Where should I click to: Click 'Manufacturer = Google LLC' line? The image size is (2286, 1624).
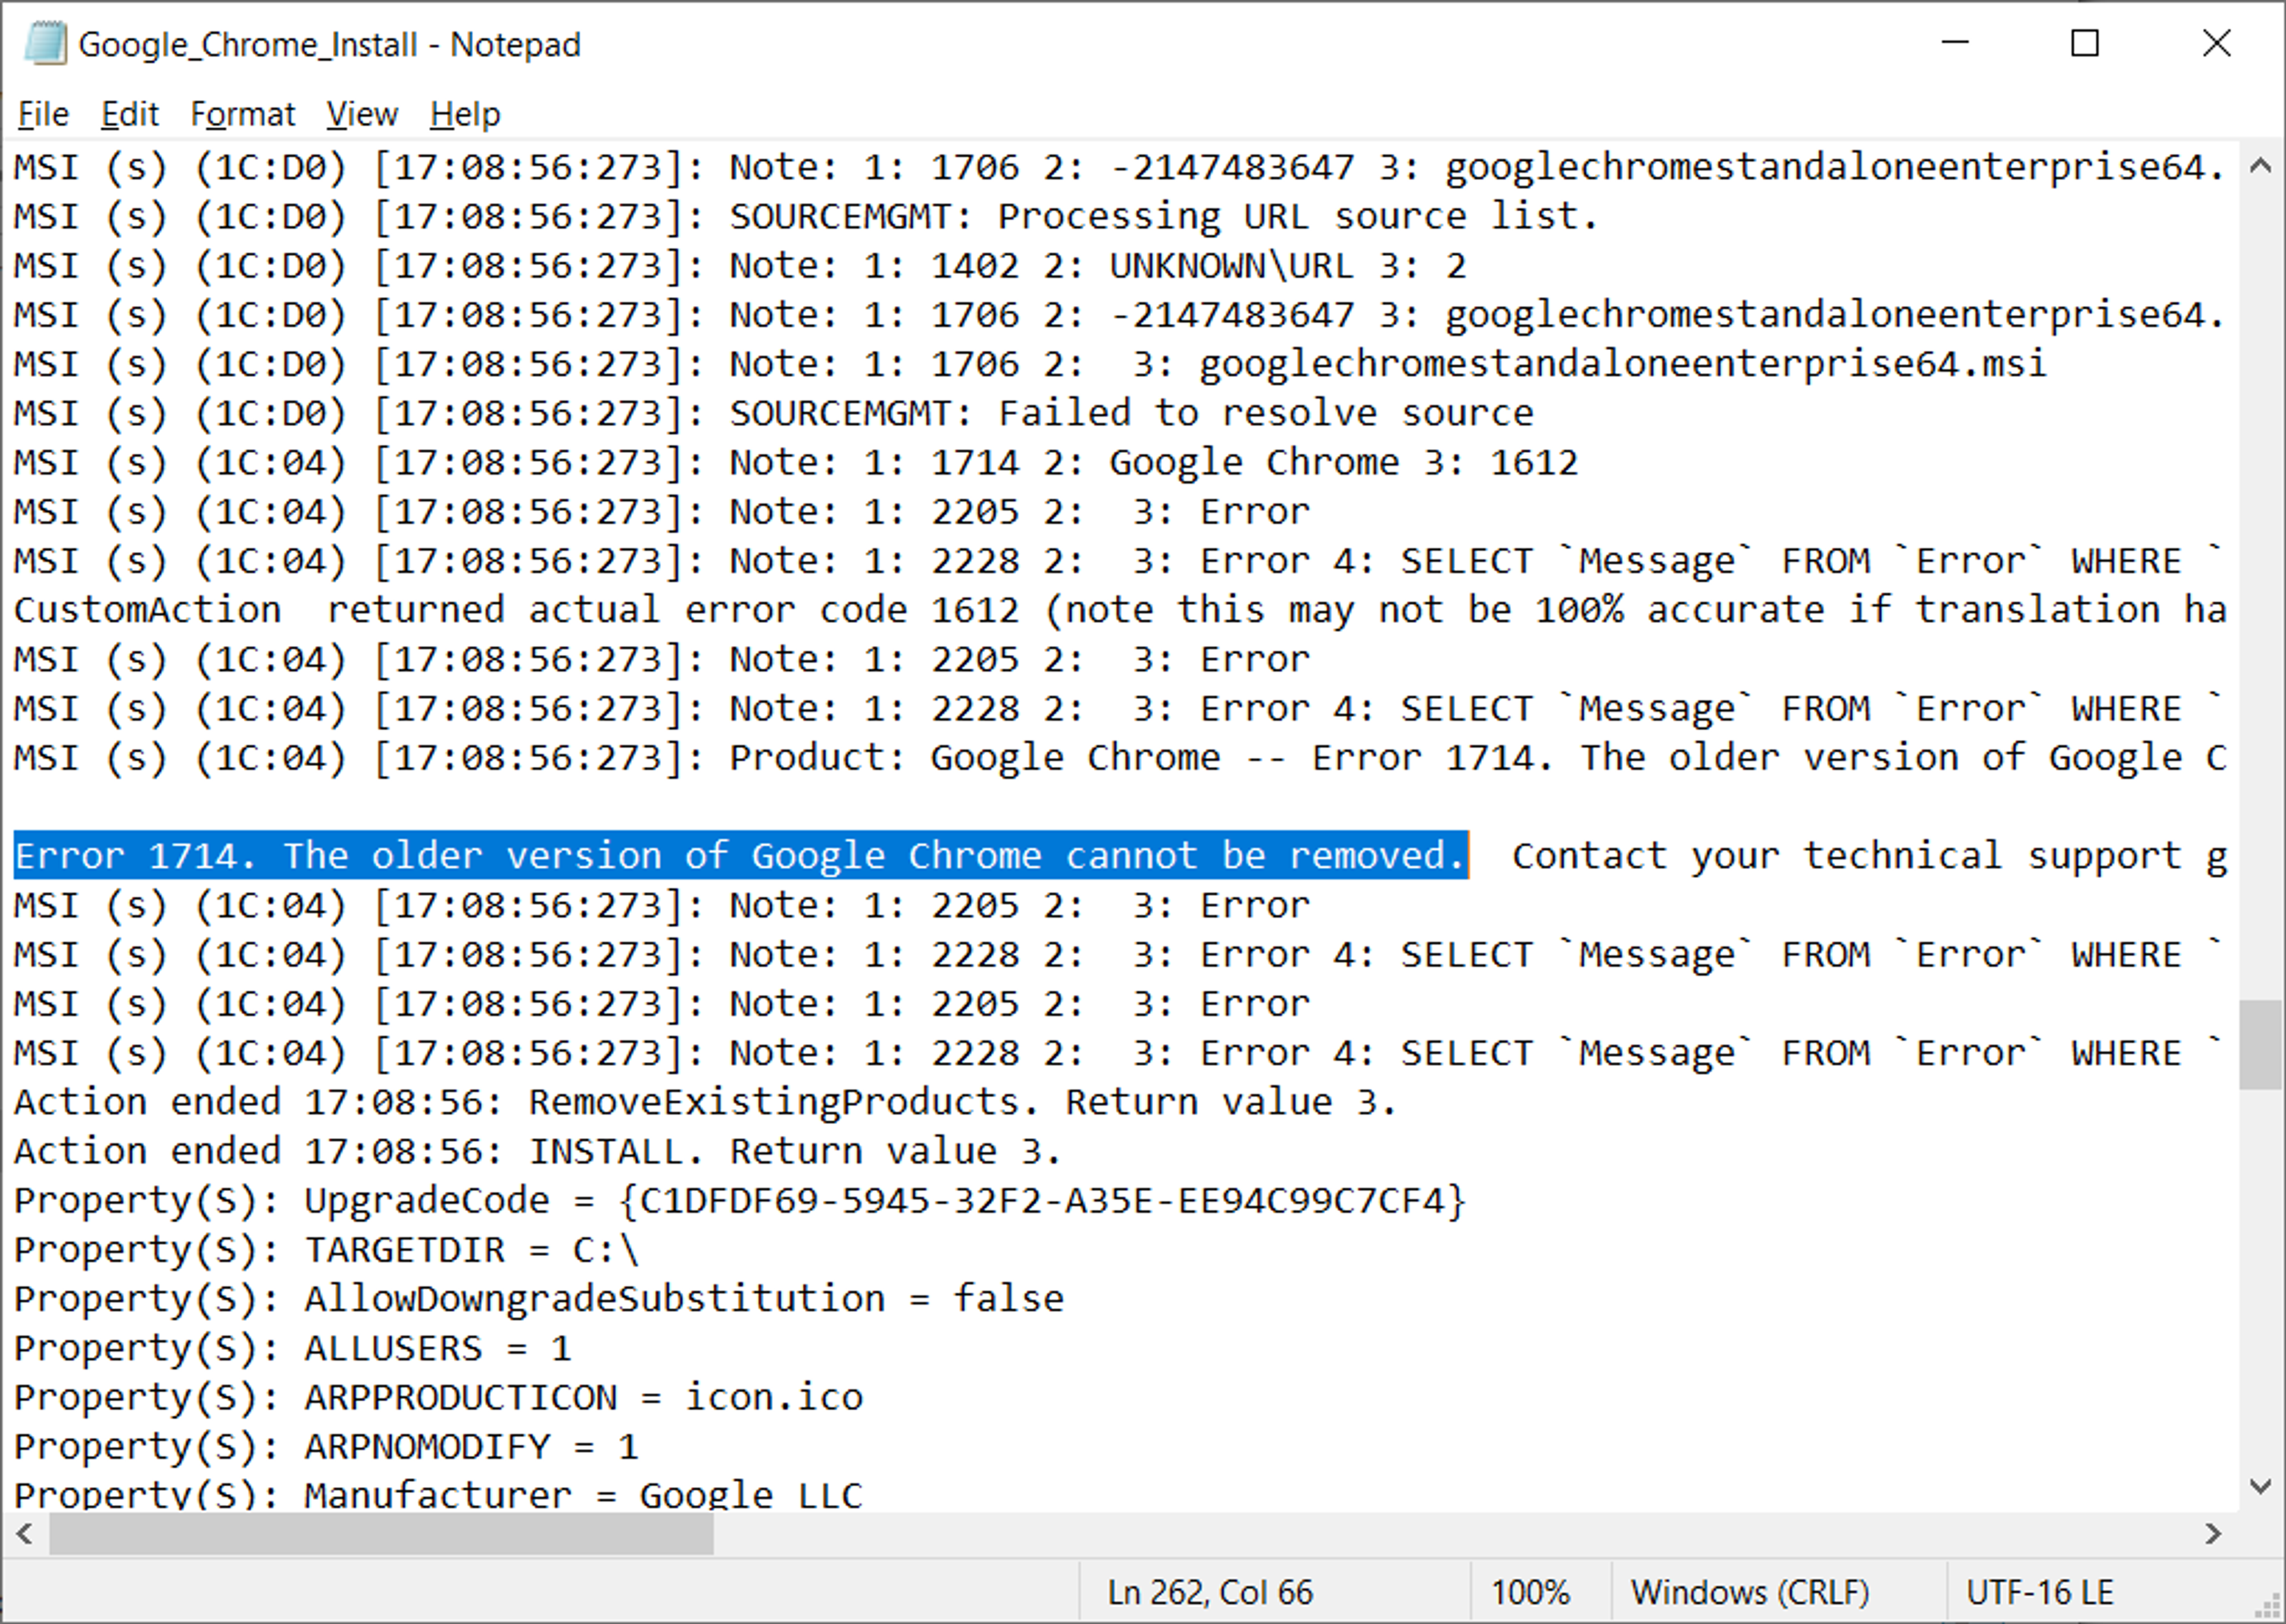coord(439,1494)
